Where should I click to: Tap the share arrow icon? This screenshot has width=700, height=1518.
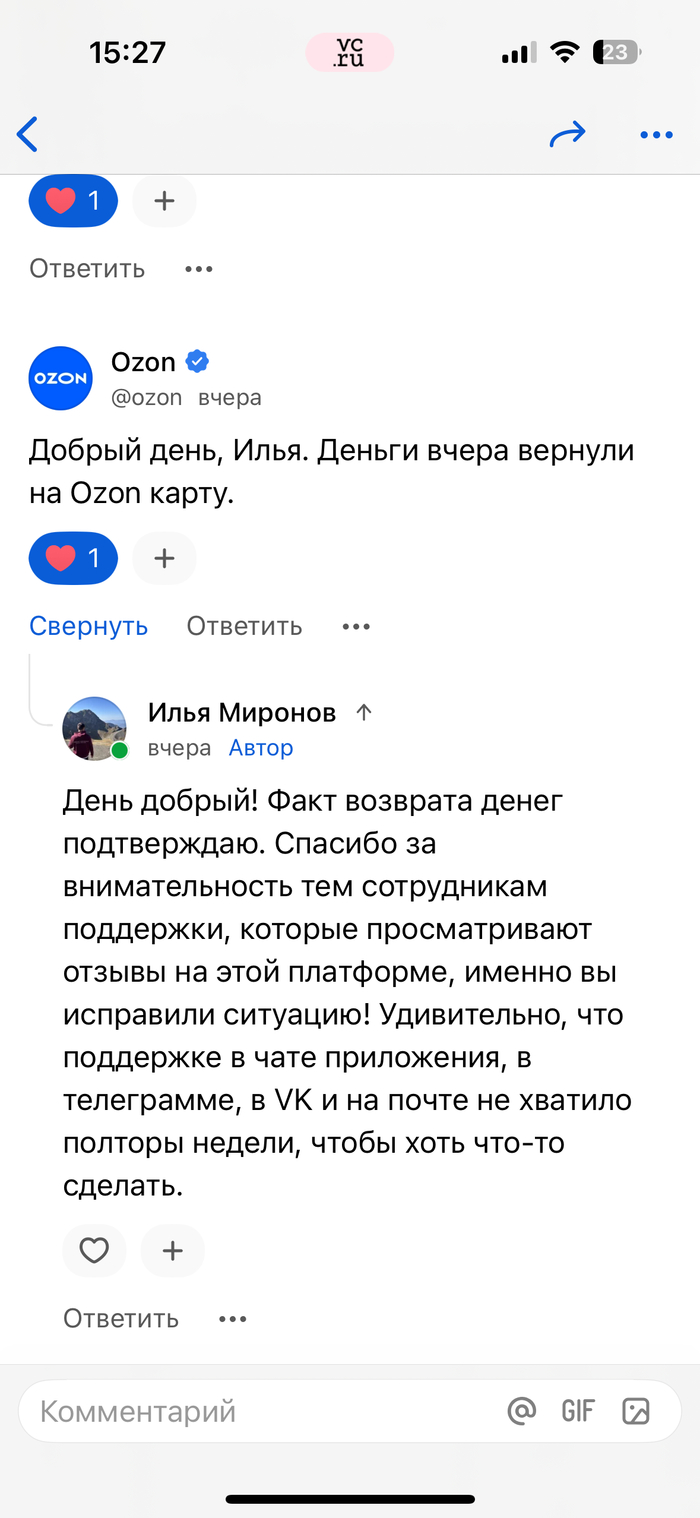(x=567, y=134)
